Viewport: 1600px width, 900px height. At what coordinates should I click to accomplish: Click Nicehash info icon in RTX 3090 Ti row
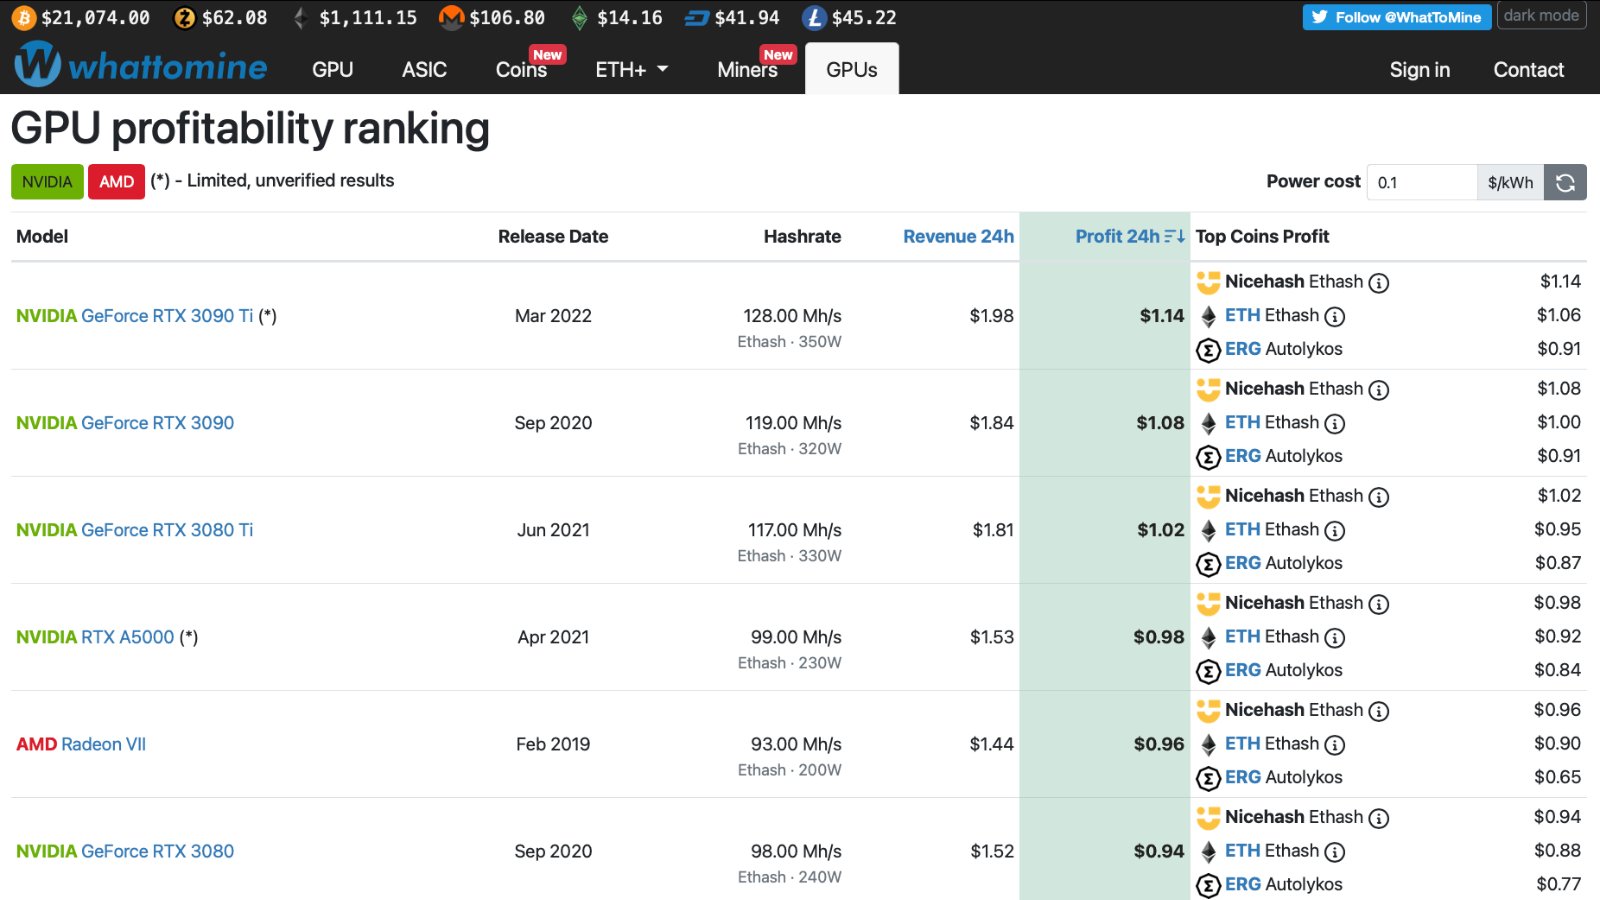coord(1379,283)
